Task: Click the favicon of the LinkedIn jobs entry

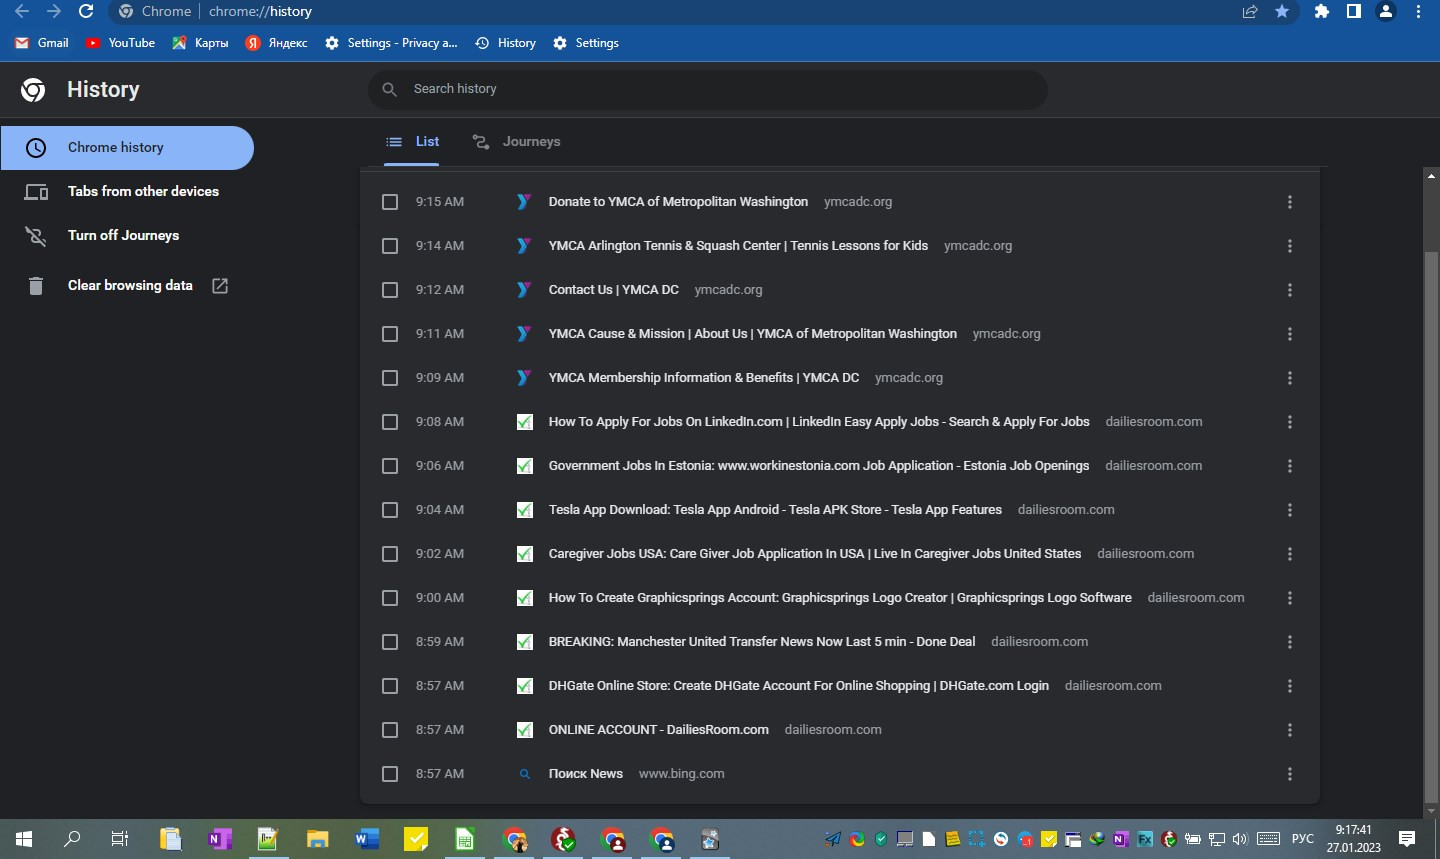Action: coord(524,422)
